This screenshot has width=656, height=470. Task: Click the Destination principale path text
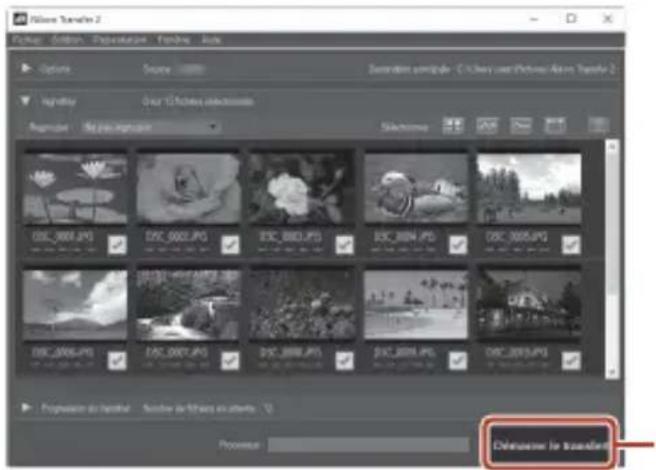(x=492, y=69)
